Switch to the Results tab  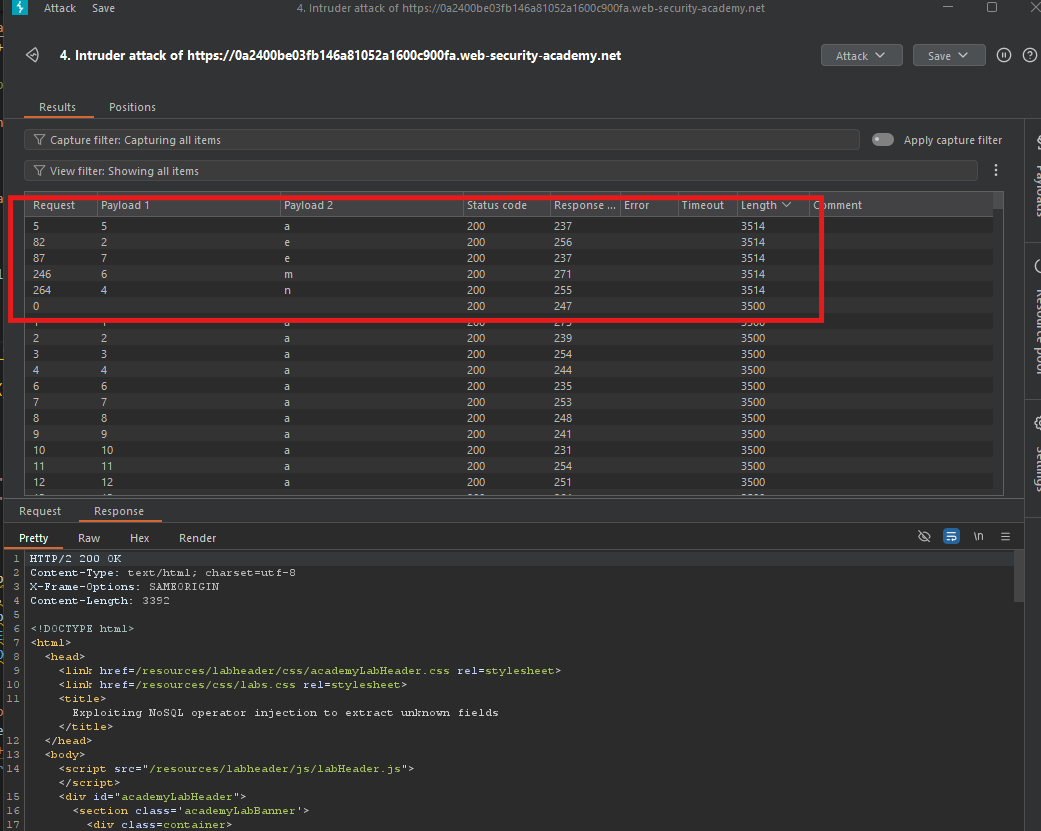[57, 107]
